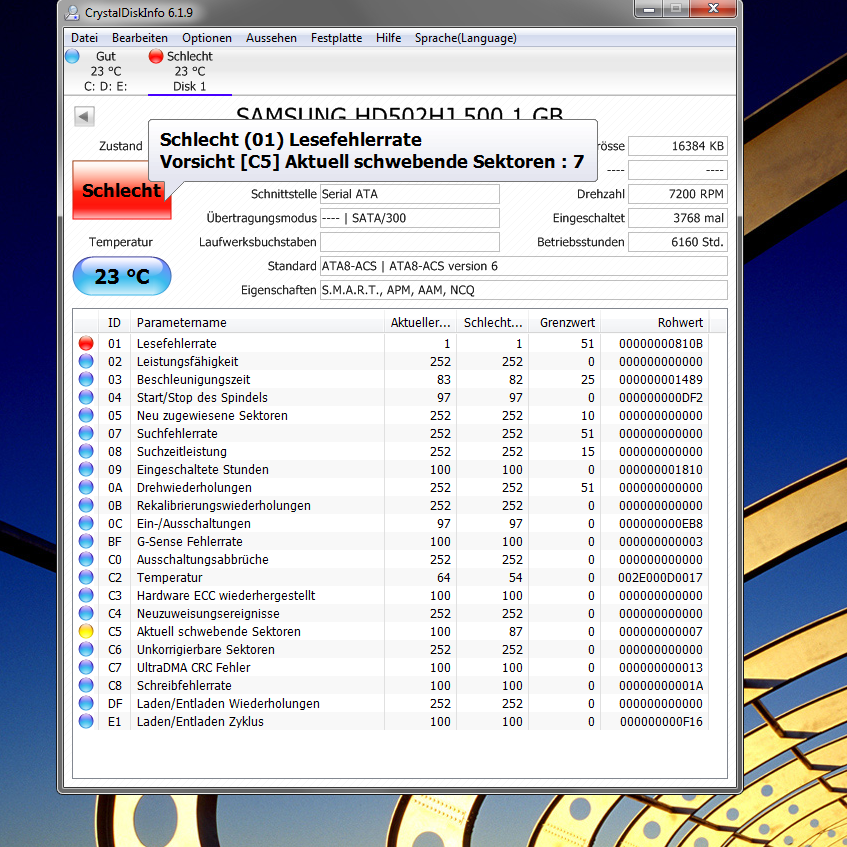
Task: Select raw value 002E000D0017
Action: click(x=660, y=577)
